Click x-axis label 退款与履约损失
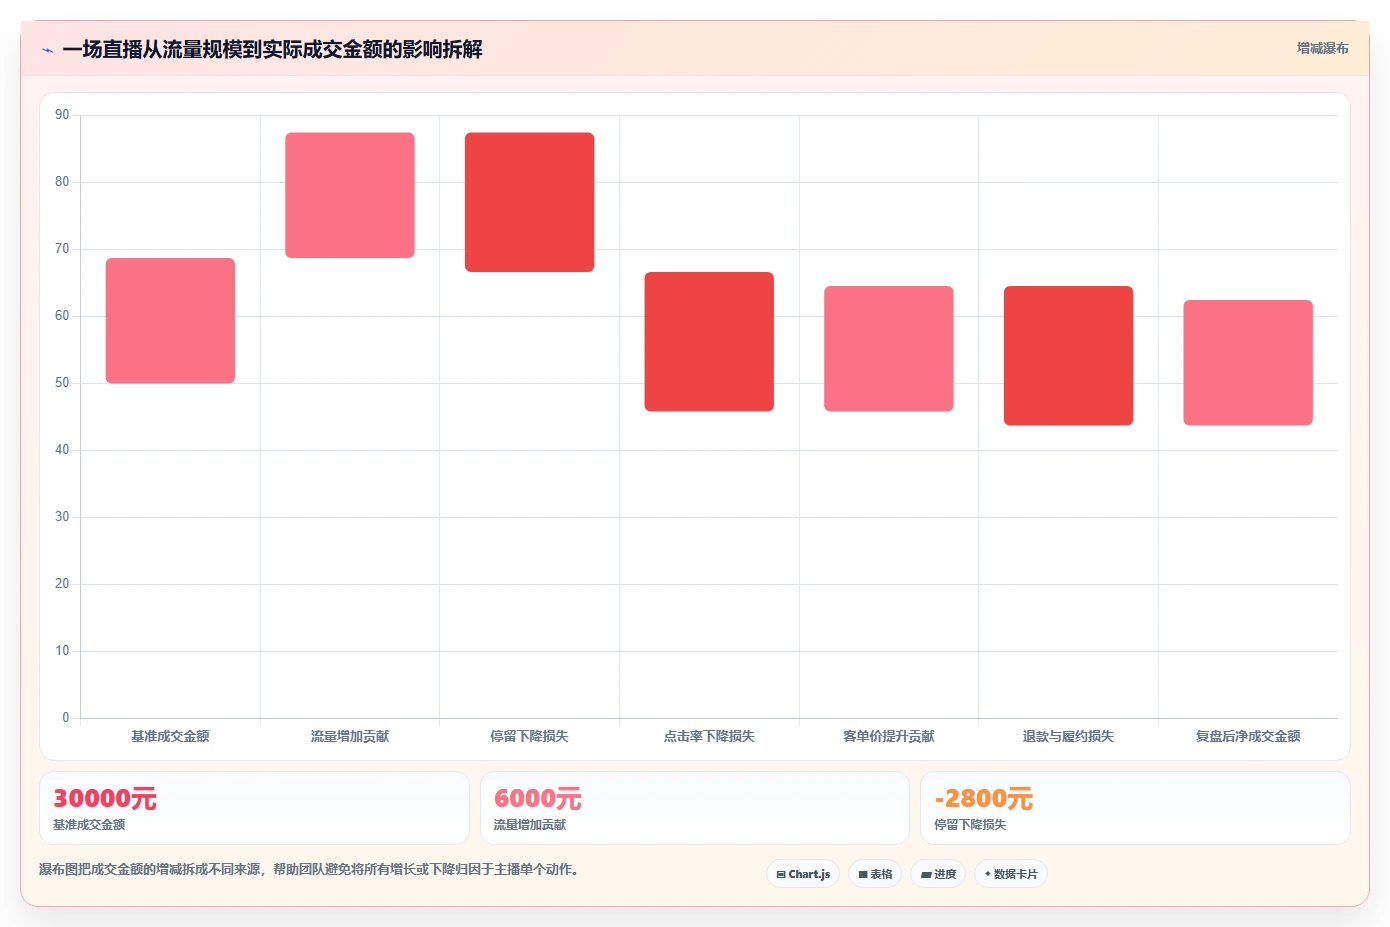Screen dimensions: 1390x927 point(1068,736)
